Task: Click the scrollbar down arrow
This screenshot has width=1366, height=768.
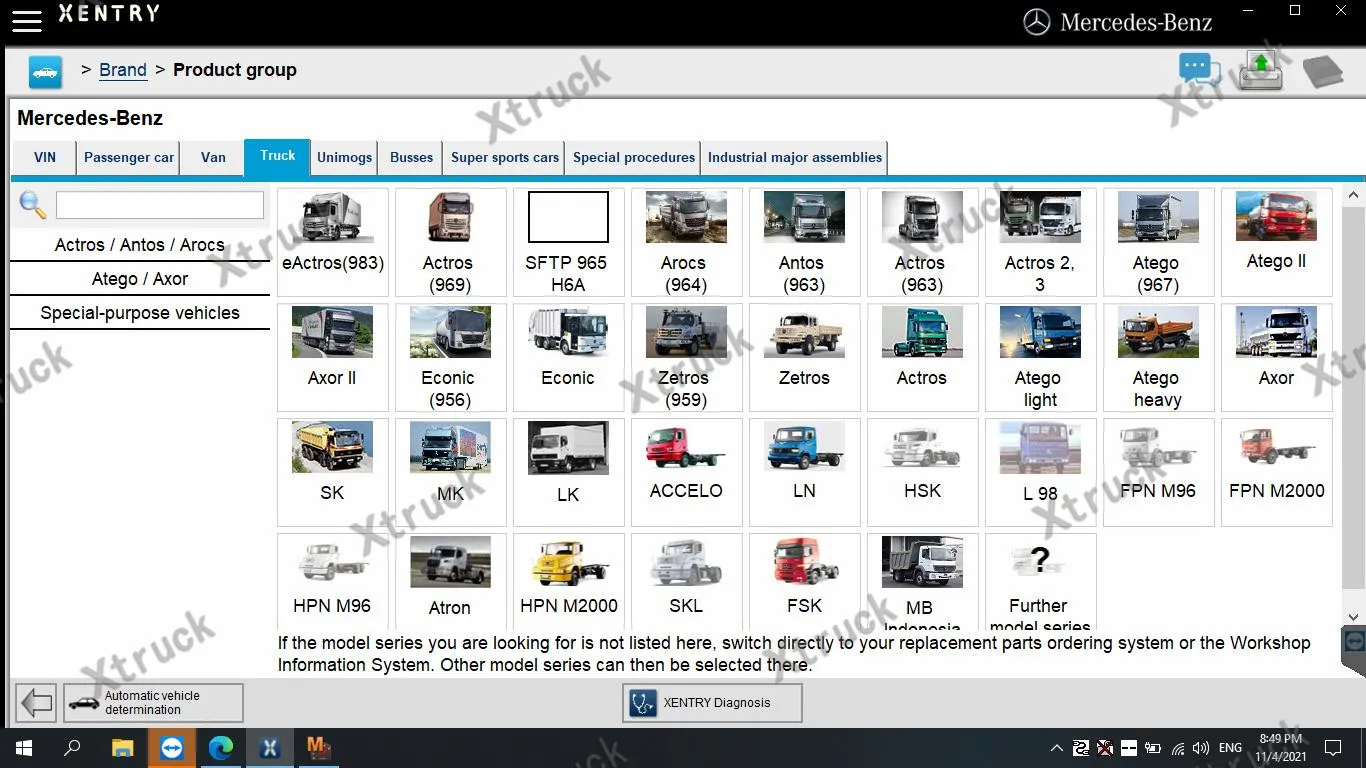Action: click(x=1355, y=618)
